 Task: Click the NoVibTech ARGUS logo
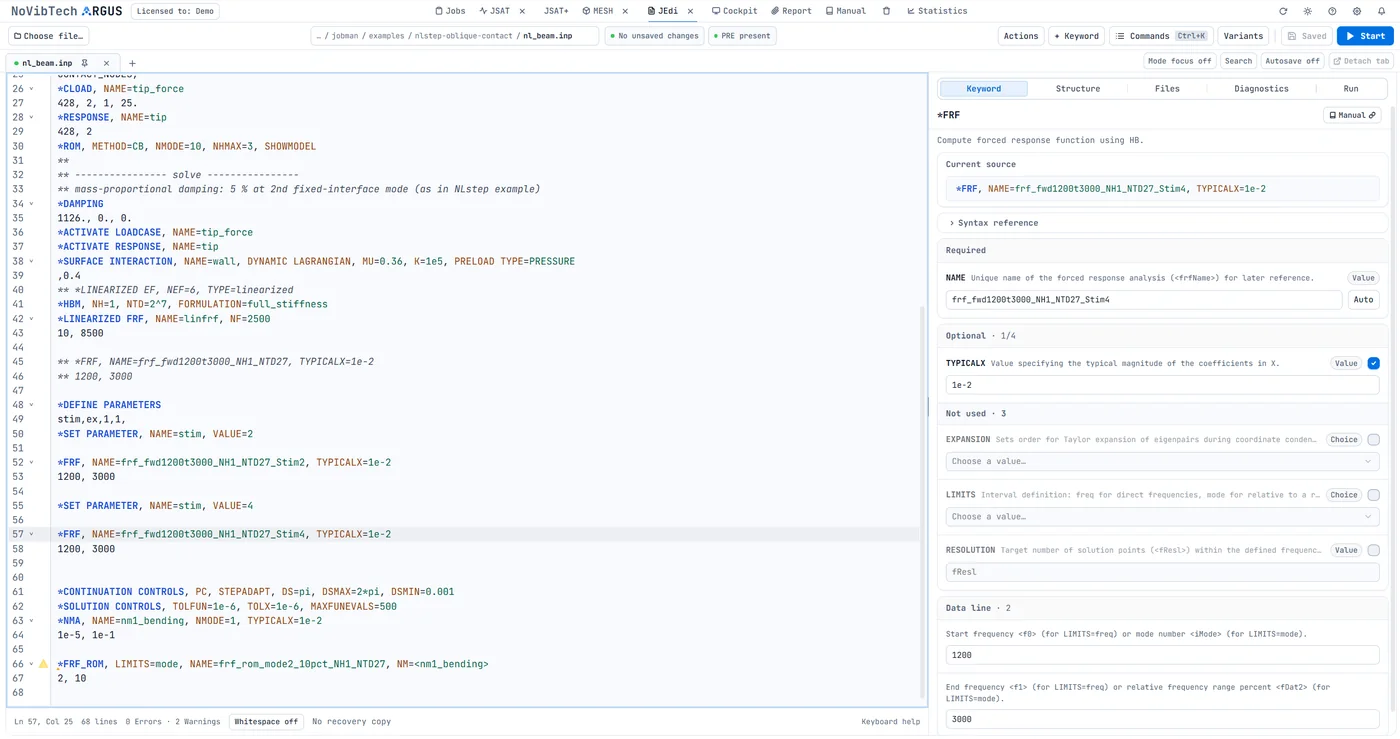(66, 11)
